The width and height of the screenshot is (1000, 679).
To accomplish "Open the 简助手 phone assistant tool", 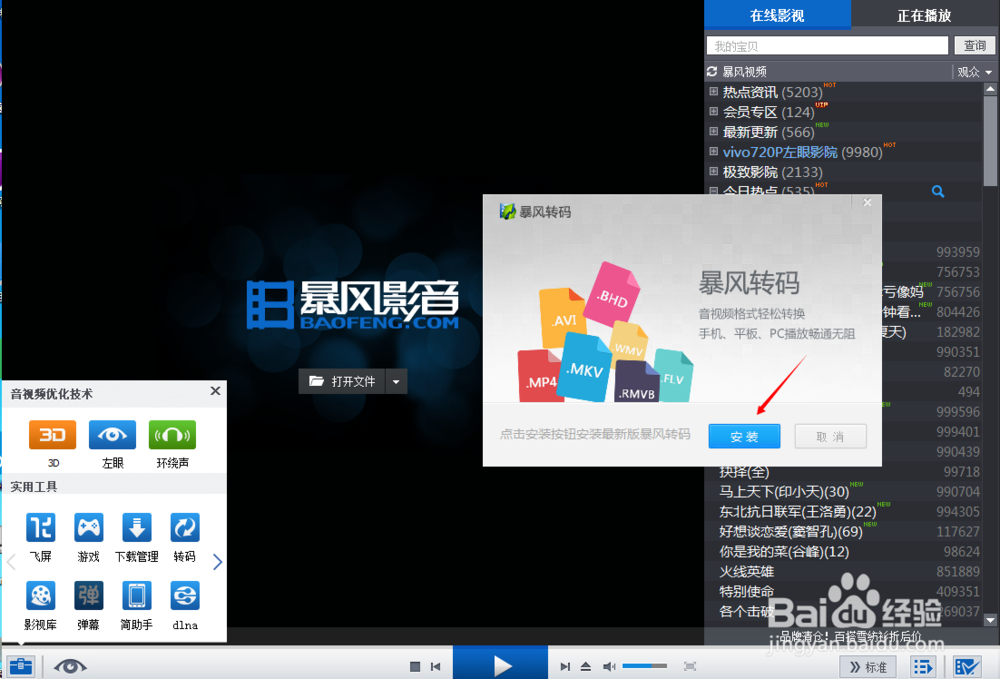I will 136,596.
